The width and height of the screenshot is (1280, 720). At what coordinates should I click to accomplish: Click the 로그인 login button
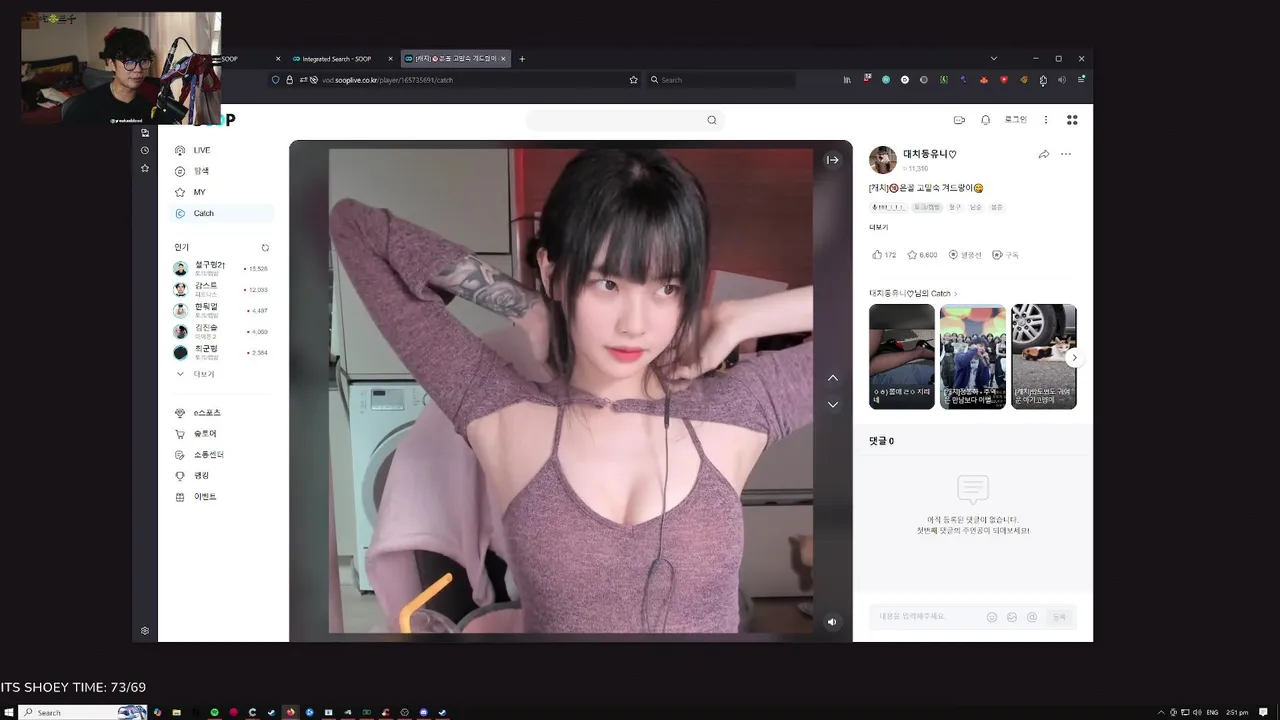click(1016, 120)
